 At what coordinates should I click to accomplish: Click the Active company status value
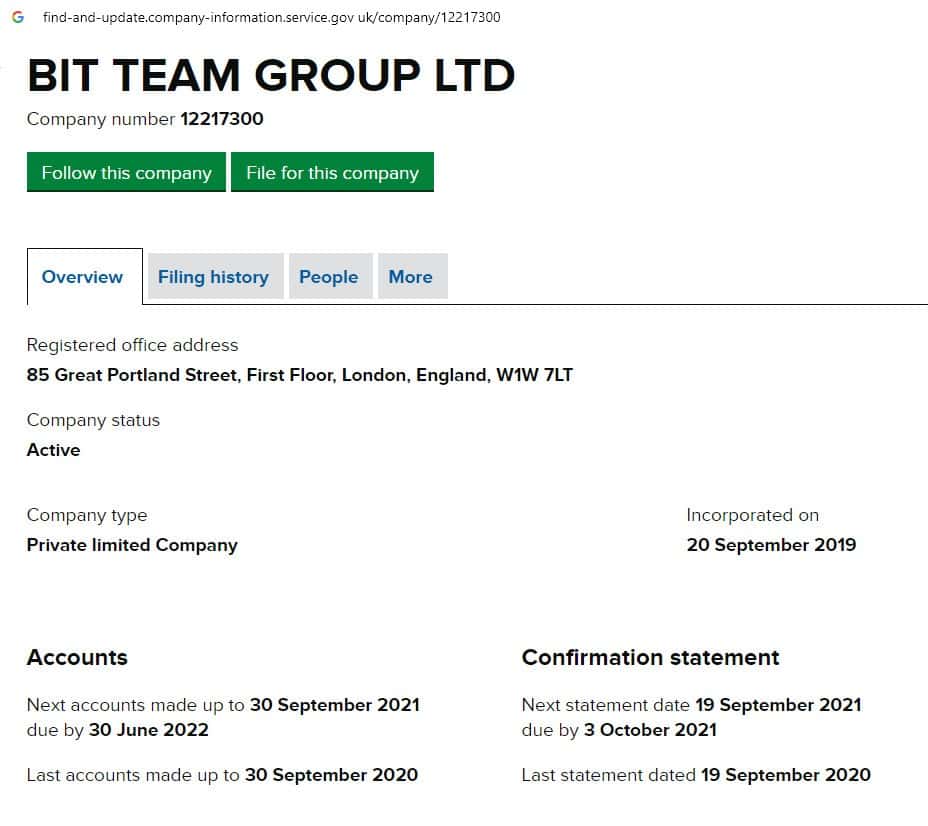click(x=54, y=450)
